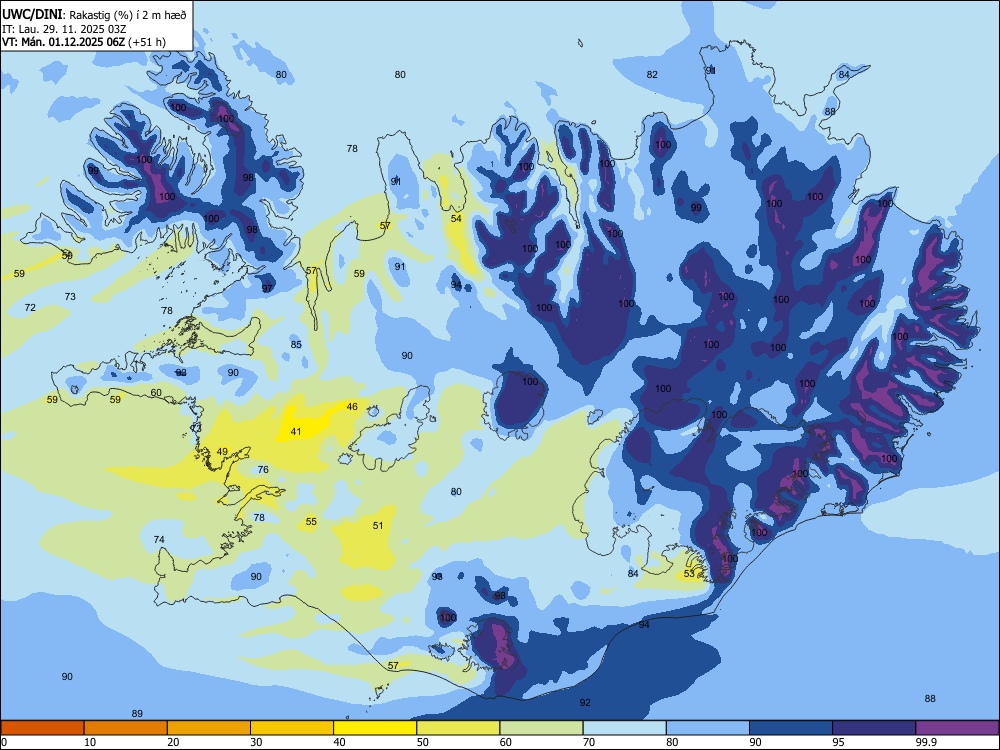
Task: Click the 30–40 legend color swatch
Action: pyautogui.click(x=292, y=728)
